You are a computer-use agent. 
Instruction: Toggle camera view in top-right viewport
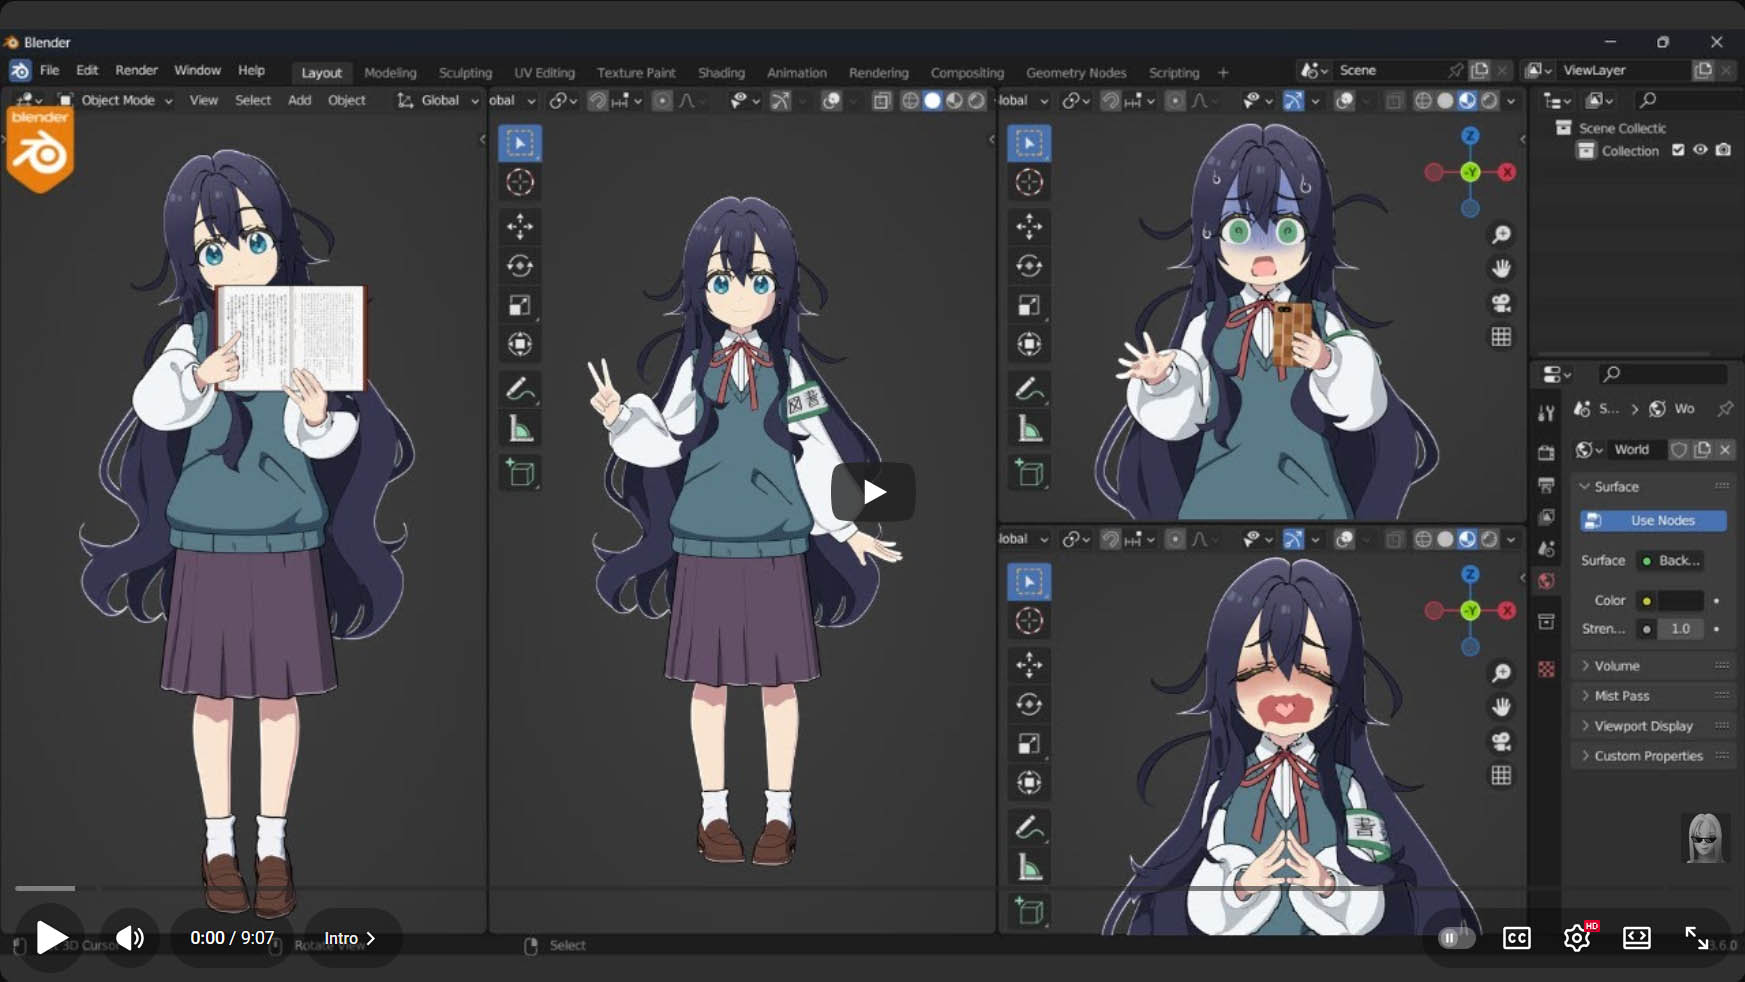tap(1501, 302)
